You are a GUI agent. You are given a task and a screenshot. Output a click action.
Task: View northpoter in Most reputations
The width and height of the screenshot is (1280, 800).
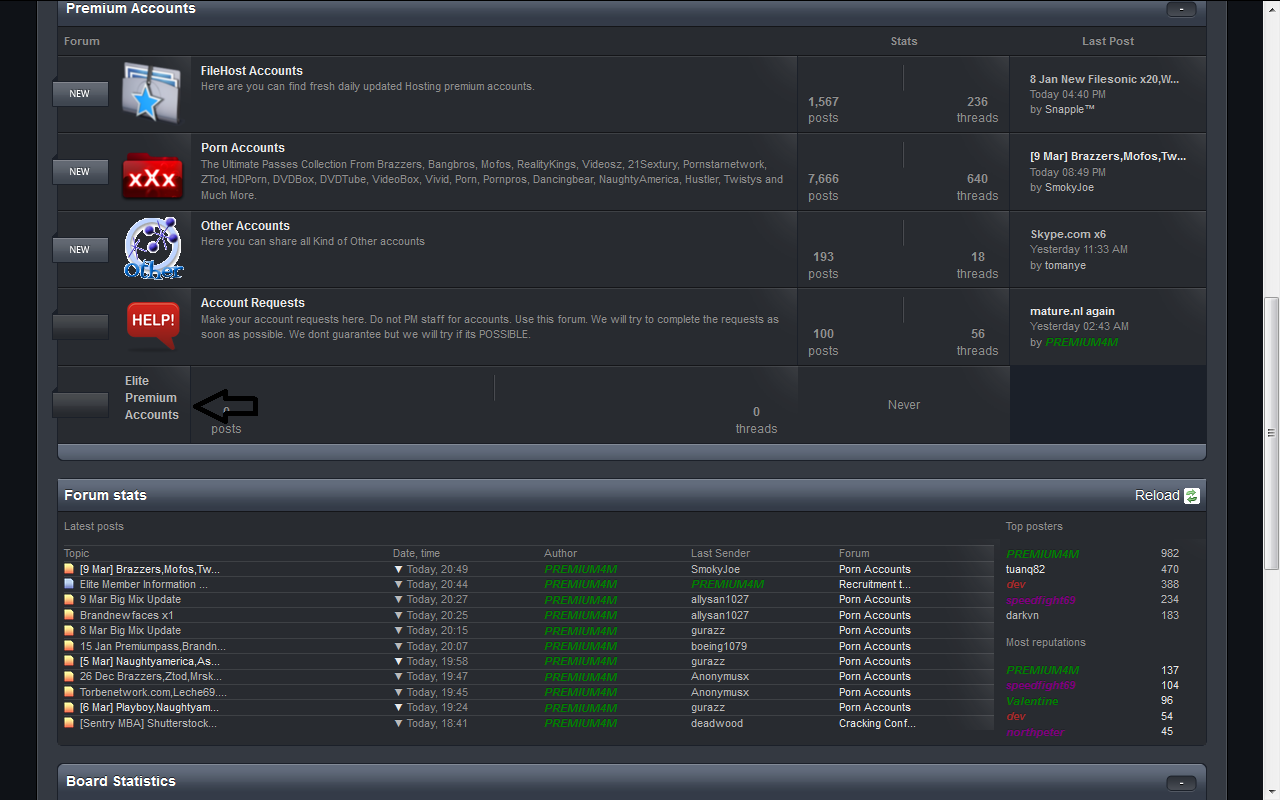[1035, 732]
